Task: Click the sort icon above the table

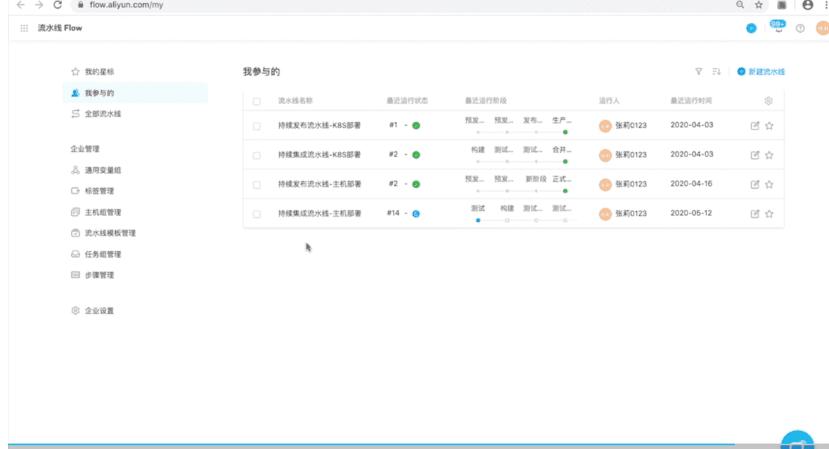Action: [716, 71]
